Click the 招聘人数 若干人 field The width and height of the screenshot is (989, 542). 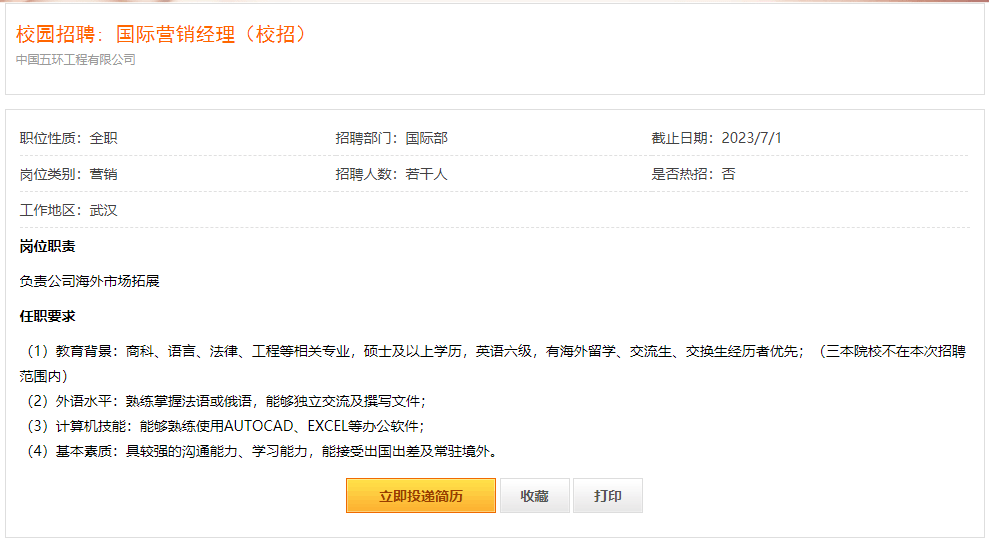[392, 174]
